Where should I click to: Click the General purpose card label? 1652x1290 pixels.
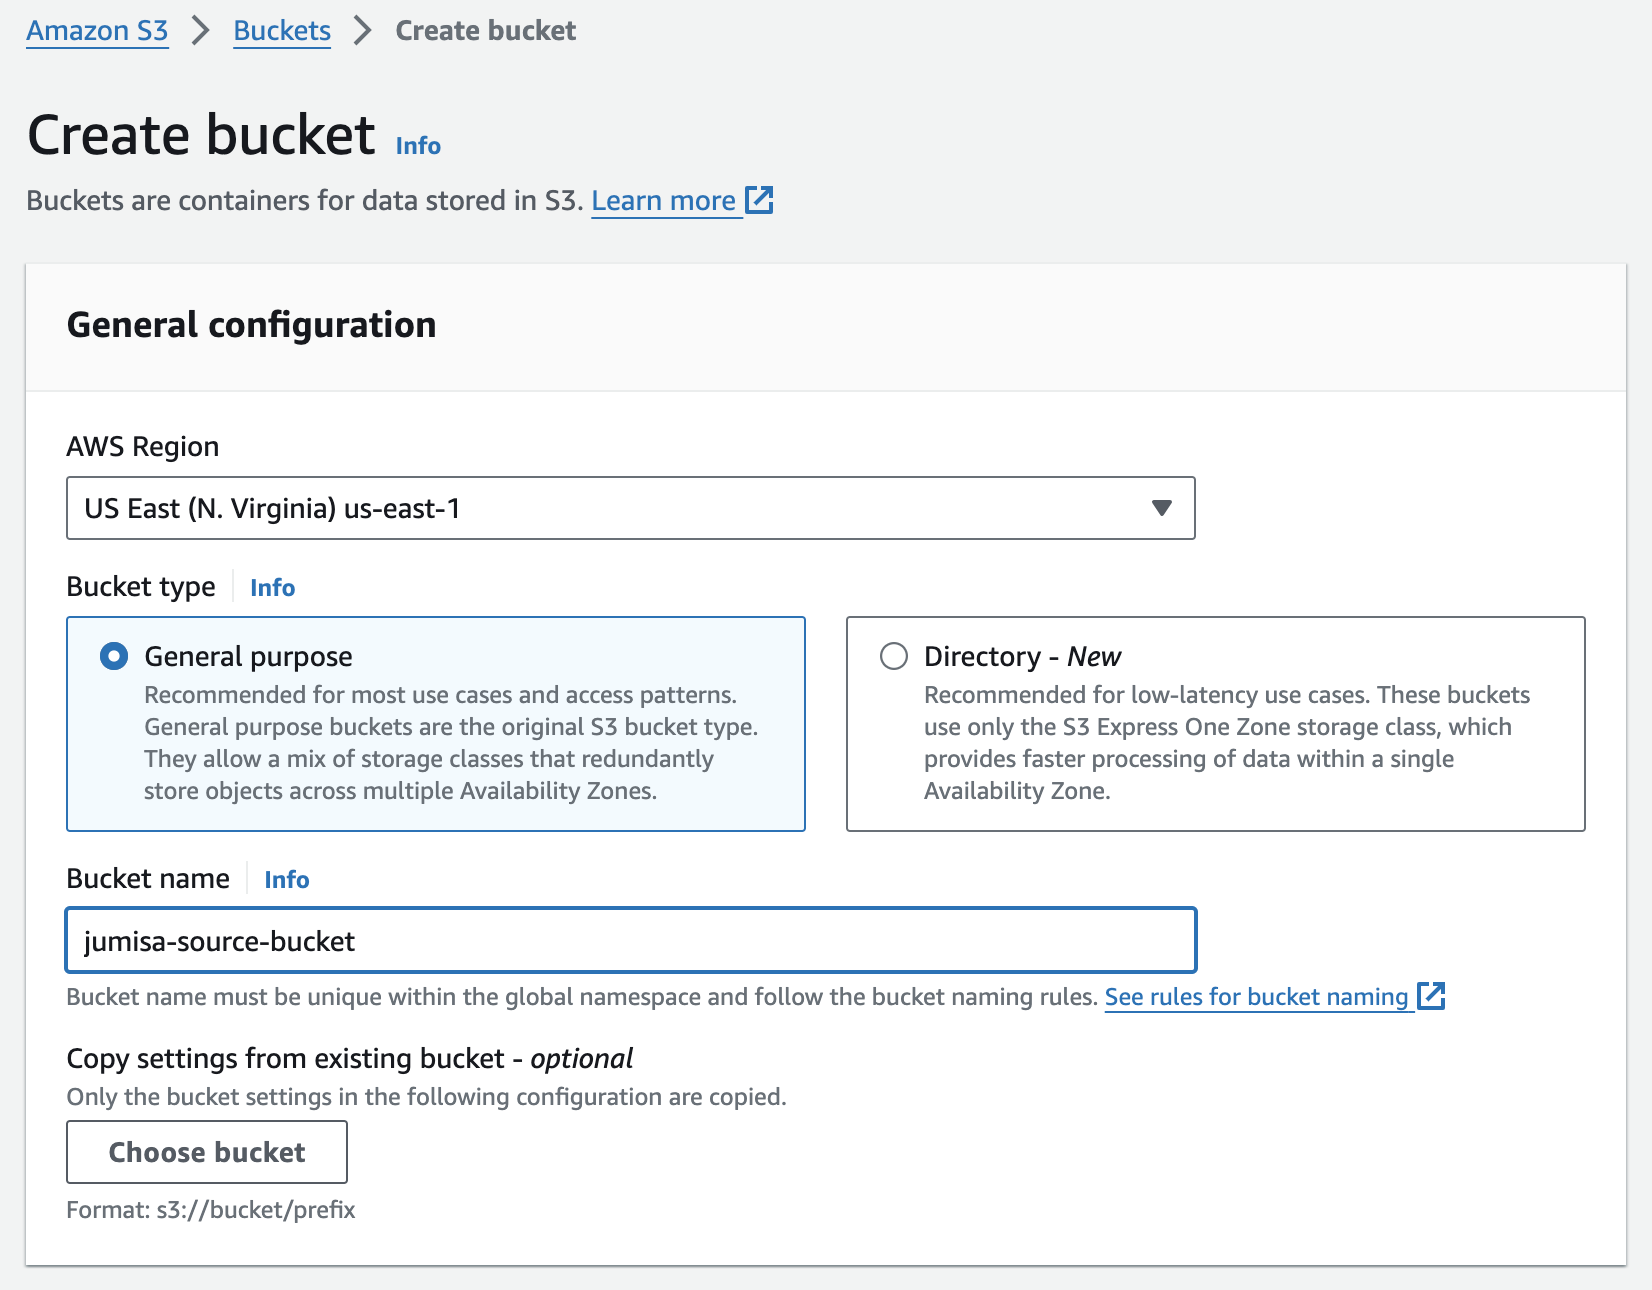pos(248,657)
